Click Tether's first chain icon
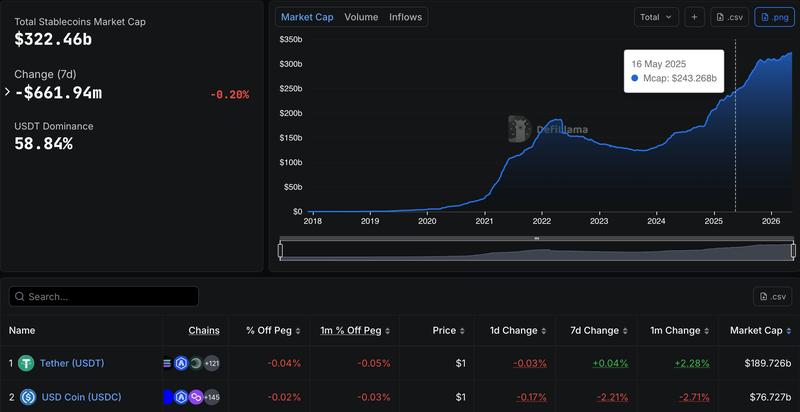 coord(167,364)
